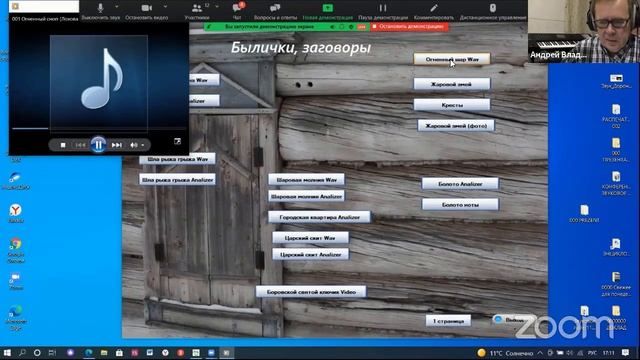Open 'Шла рыжа грыжа Analizer' button
The height and width of the screenshot is (360, 640).
177,180
